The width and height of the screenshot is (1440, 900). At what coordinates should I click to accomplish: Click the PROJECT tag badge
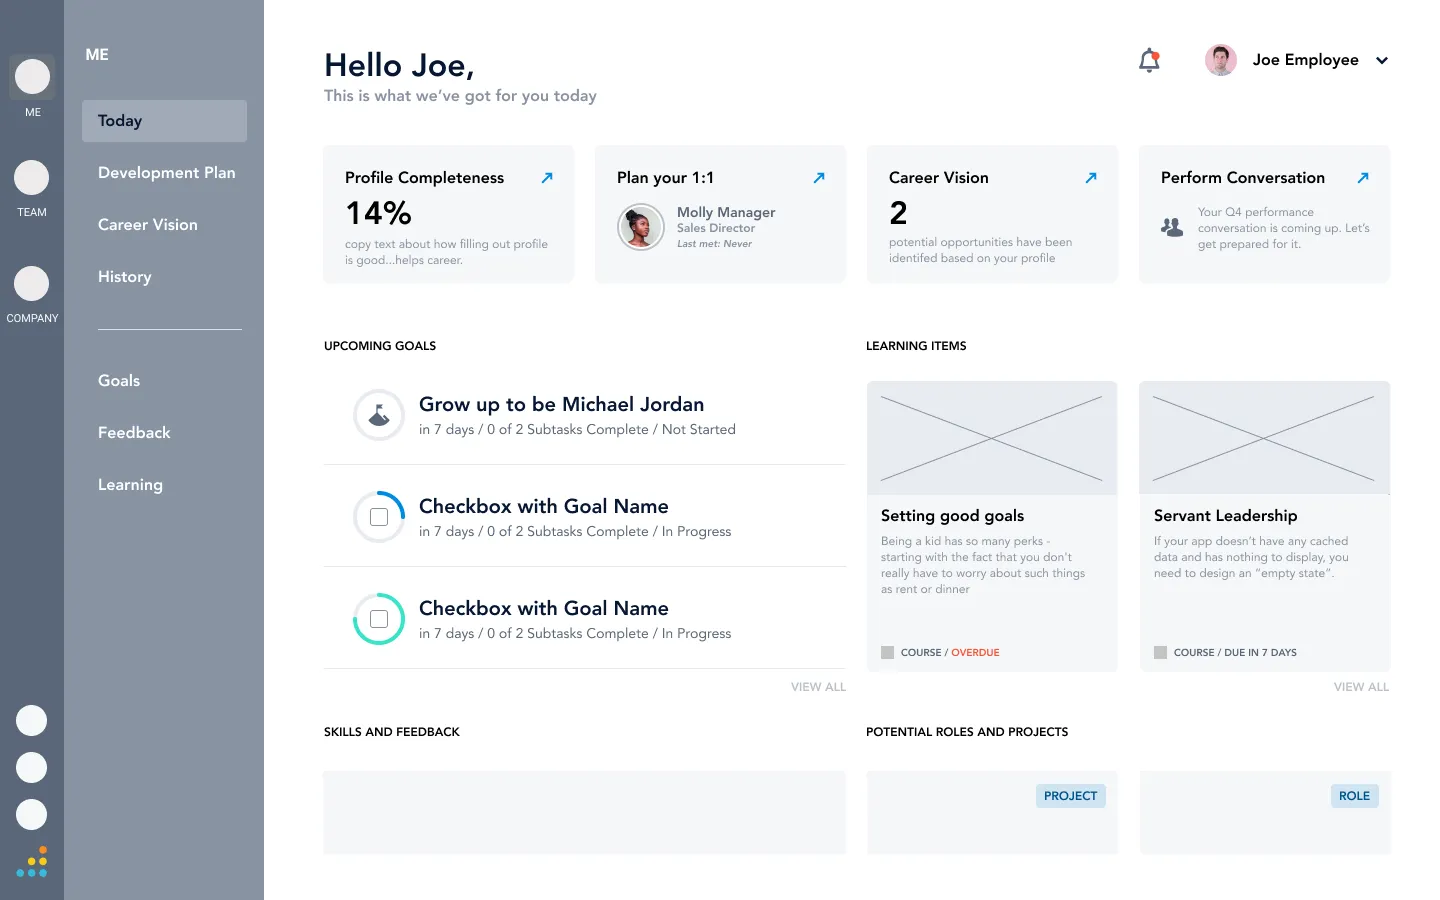[1070, 796]
